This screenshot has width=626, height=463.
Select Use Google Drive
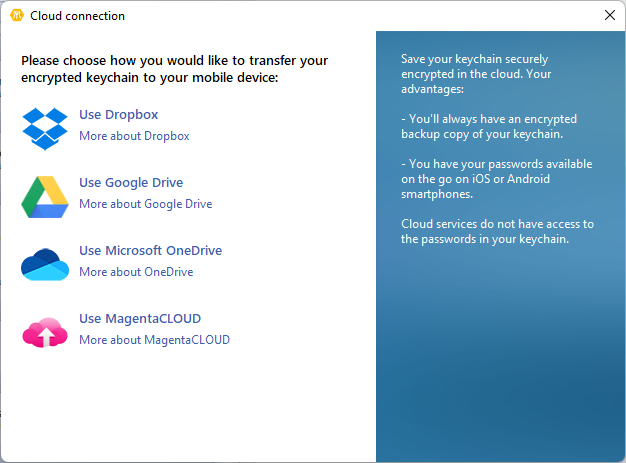pos(131,183)
